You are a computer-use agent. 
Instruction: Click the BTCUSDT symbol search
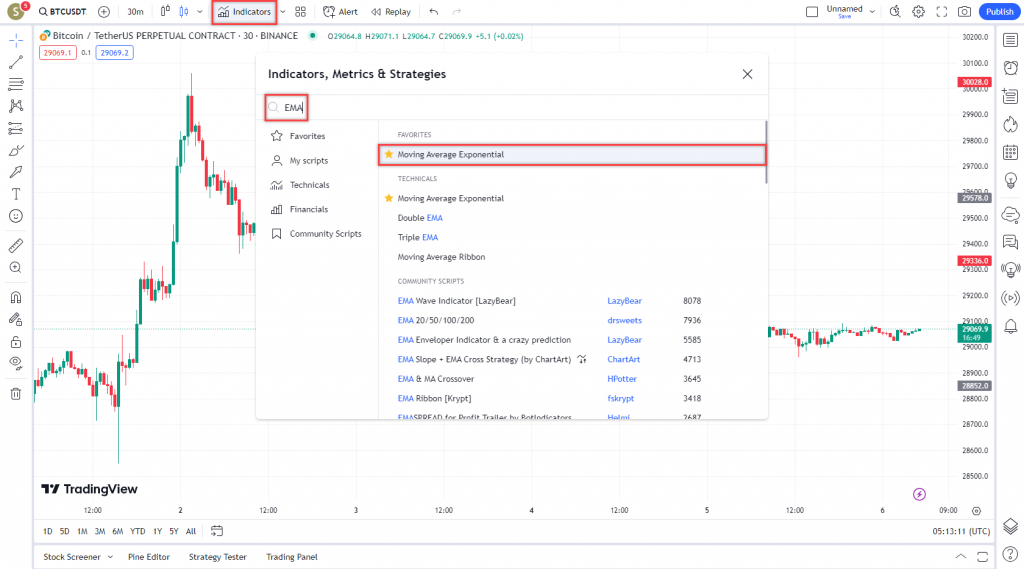pos(63,12)
